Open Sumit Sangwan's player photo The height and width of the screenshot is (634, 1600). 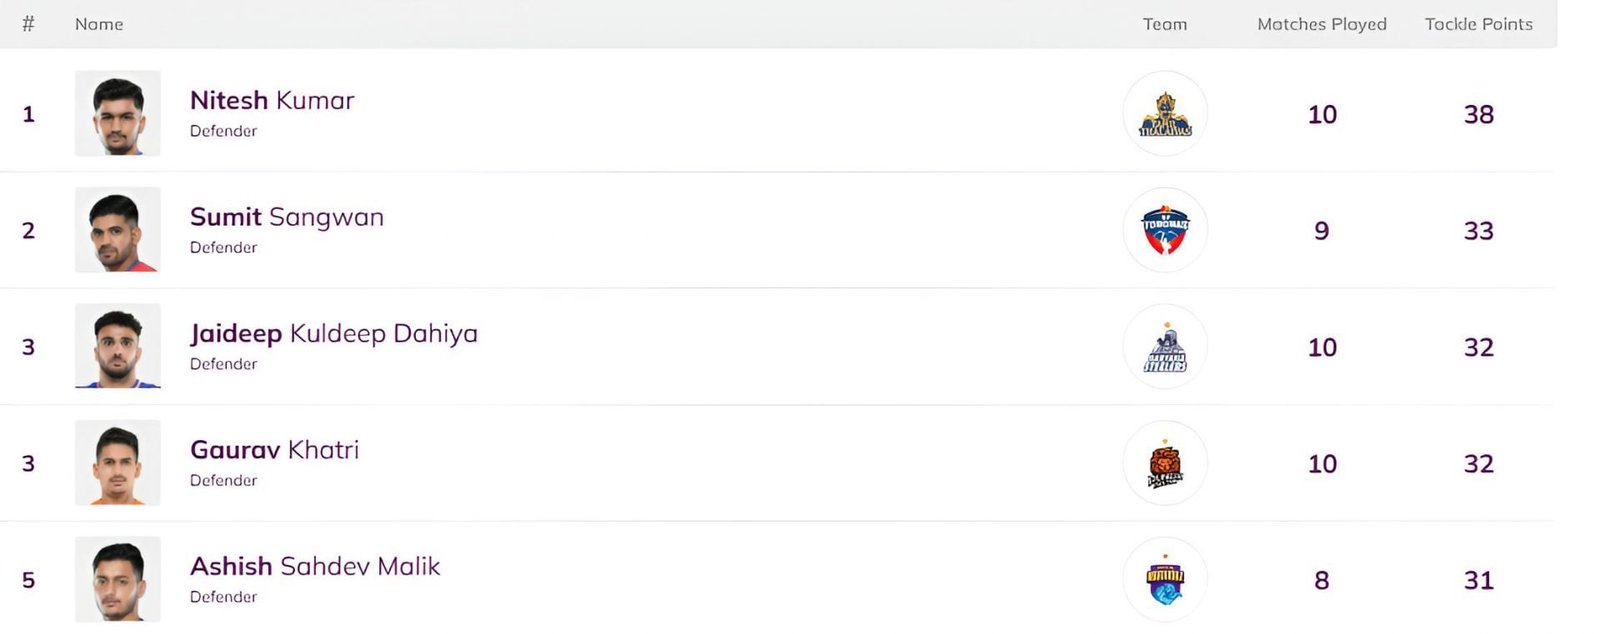click(117, 230)
